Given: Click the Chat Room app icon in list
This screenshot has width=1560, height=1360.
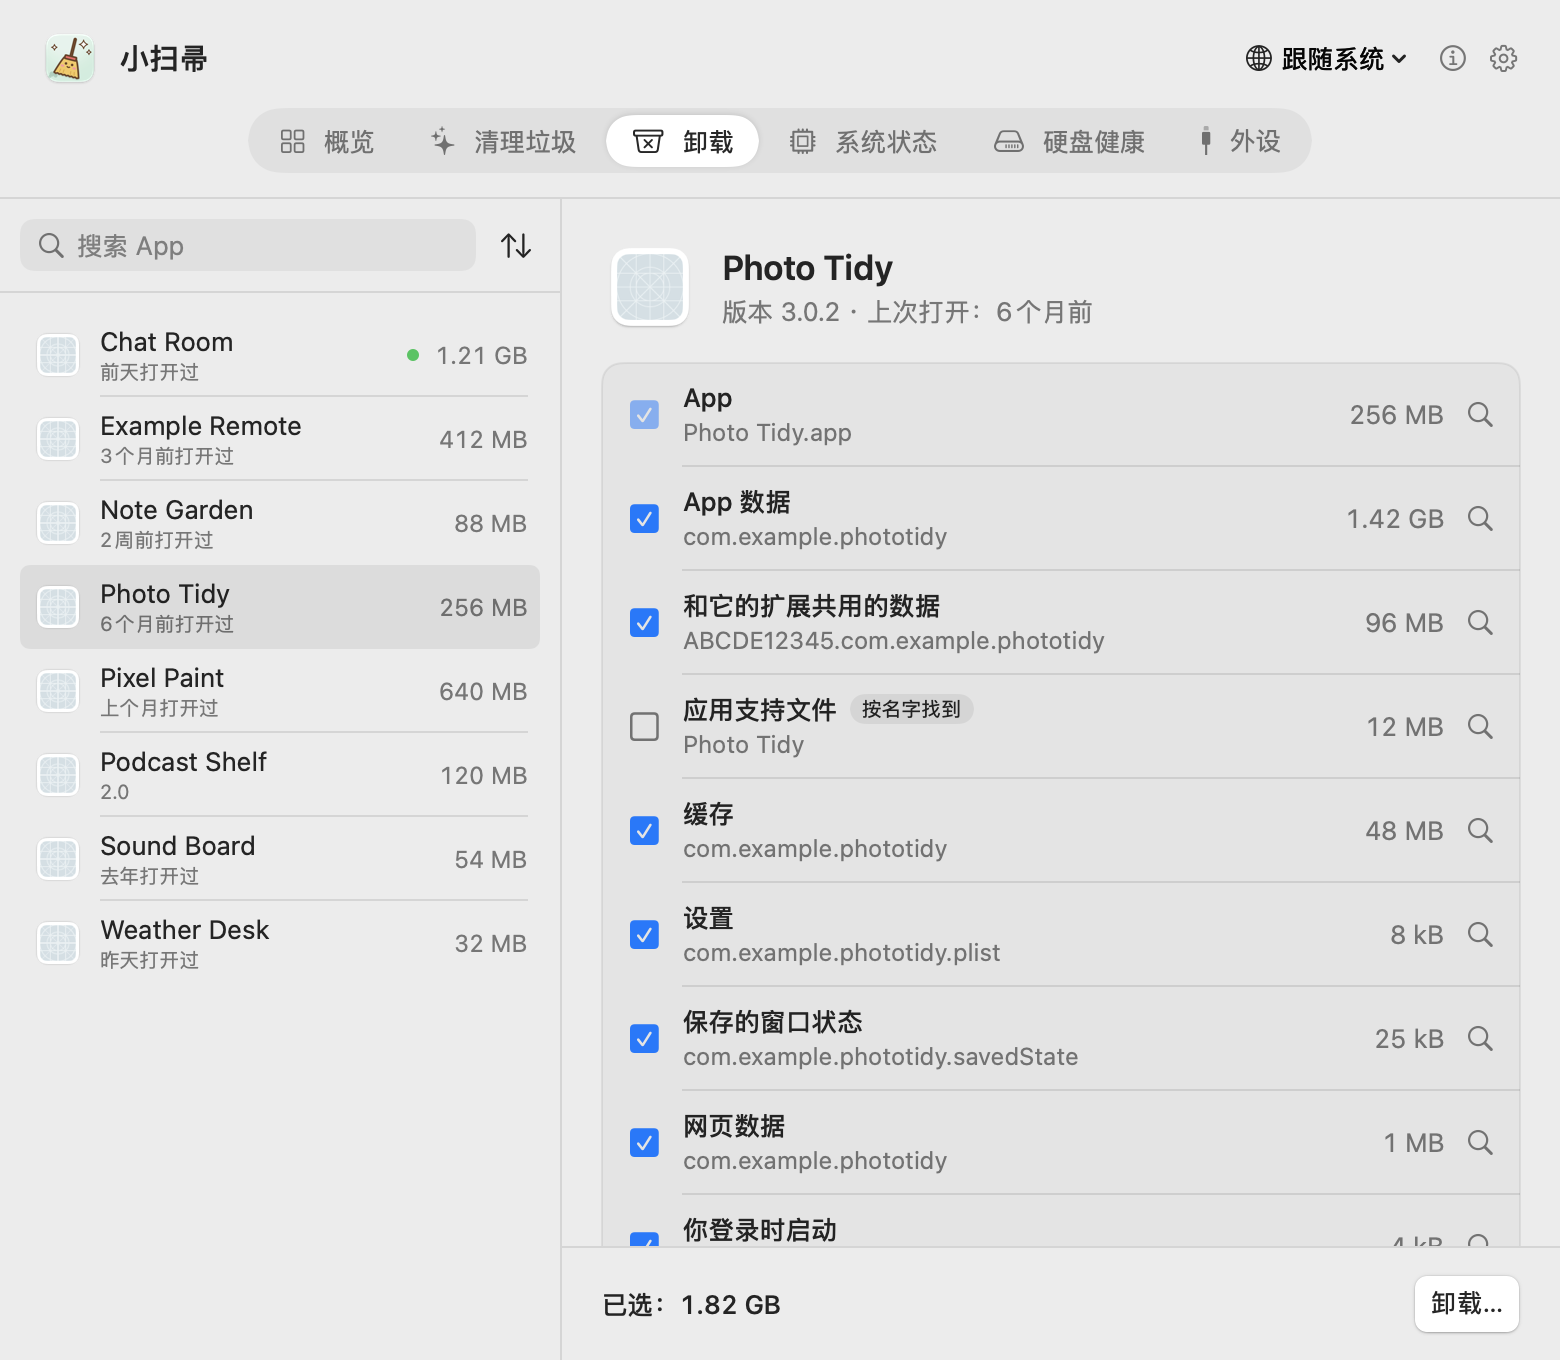Looking at the screenshot, I should click(58, 355).
